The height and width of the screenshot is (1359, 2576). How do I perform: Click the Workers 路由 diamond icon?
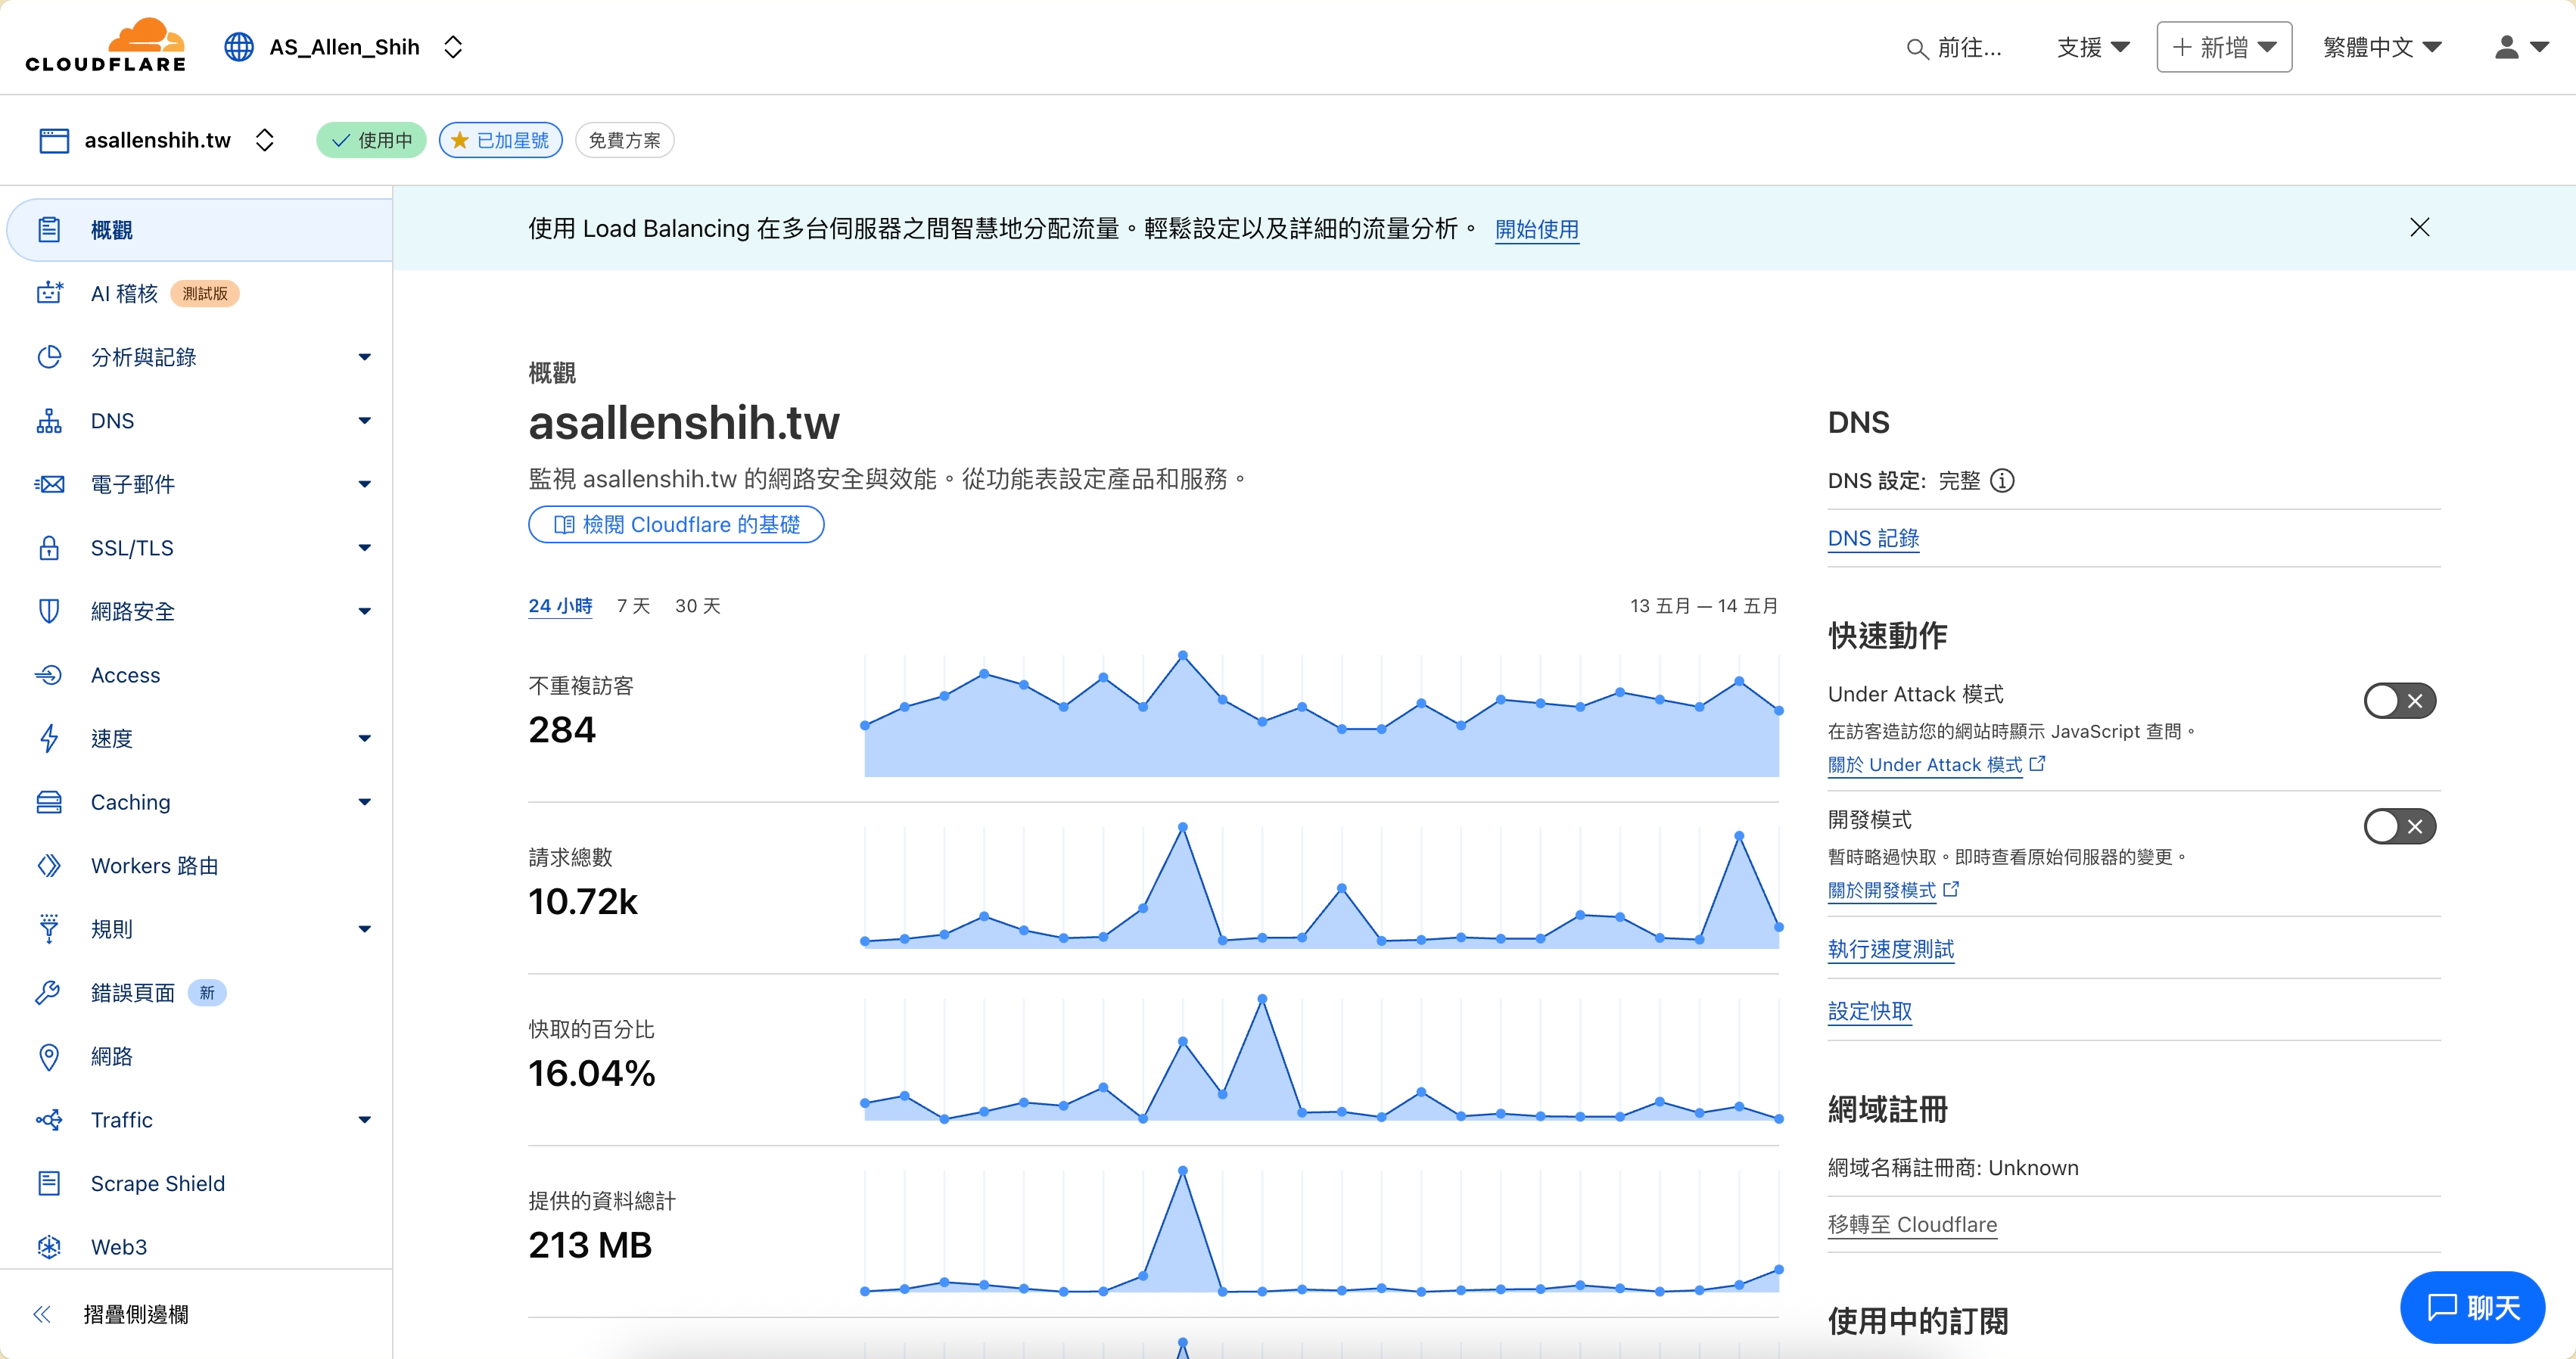[49, 865]
